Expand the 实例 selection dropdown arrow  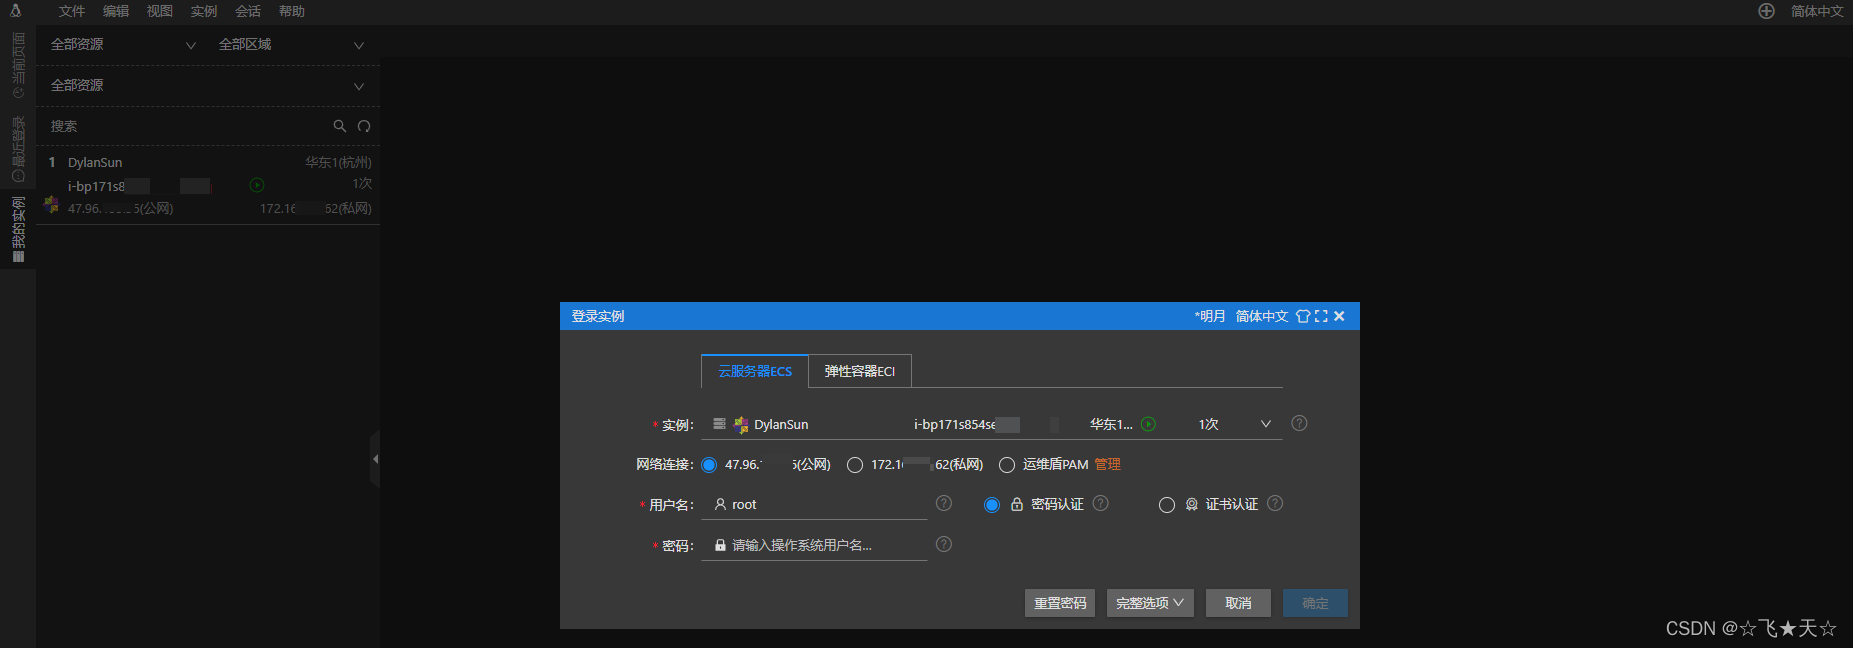1266,424
